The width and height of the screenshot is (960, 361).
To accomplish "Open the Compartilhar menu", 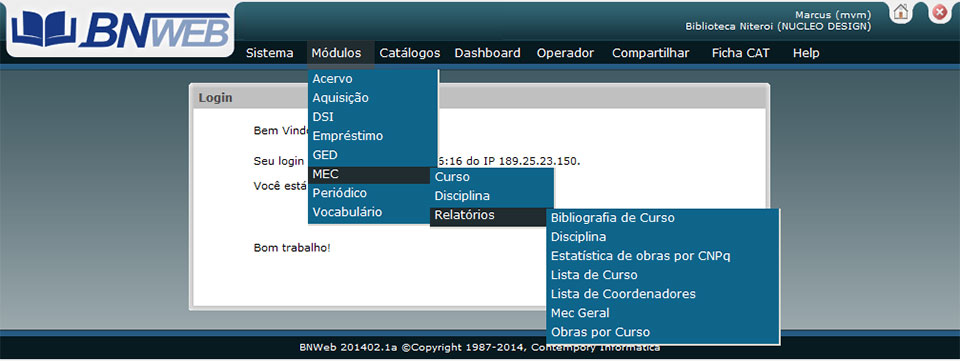I will tap(650, 53).
